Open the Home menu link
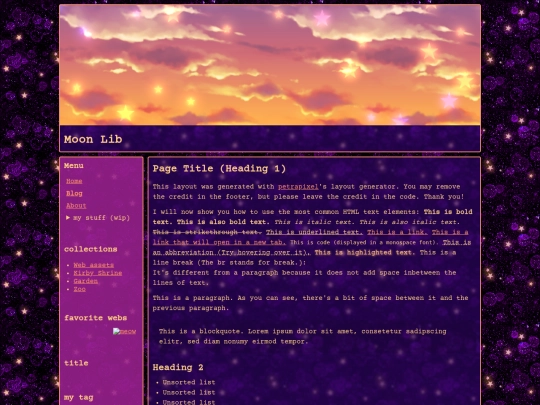This screenshot has width=540, height=405. pos(74,181)
